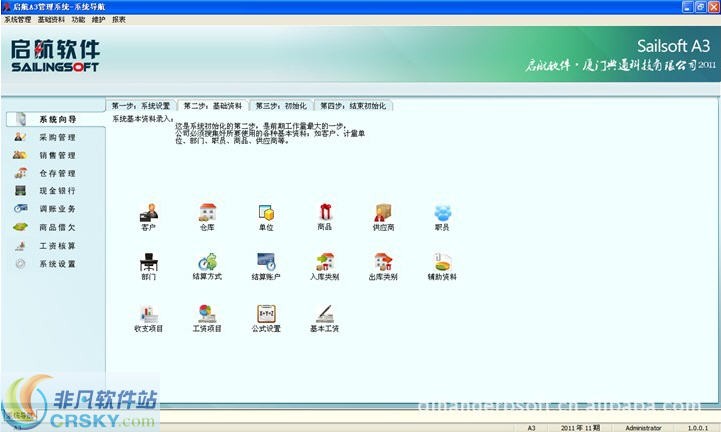Viewport: 721px width, 432px height.
Task: Click the A3 status bar entry
Action: click(x=531, y=428)
